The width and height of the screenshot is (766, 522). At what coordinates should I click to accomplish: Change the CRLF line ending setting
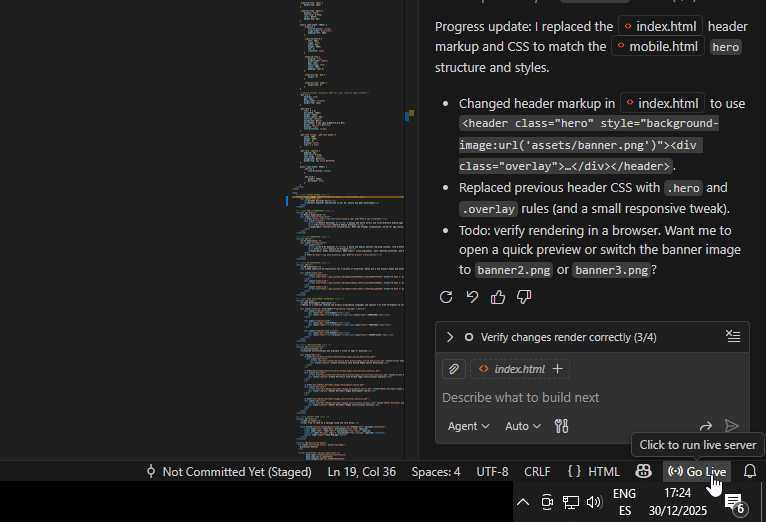pyautogui.click(x=537, y=471)
